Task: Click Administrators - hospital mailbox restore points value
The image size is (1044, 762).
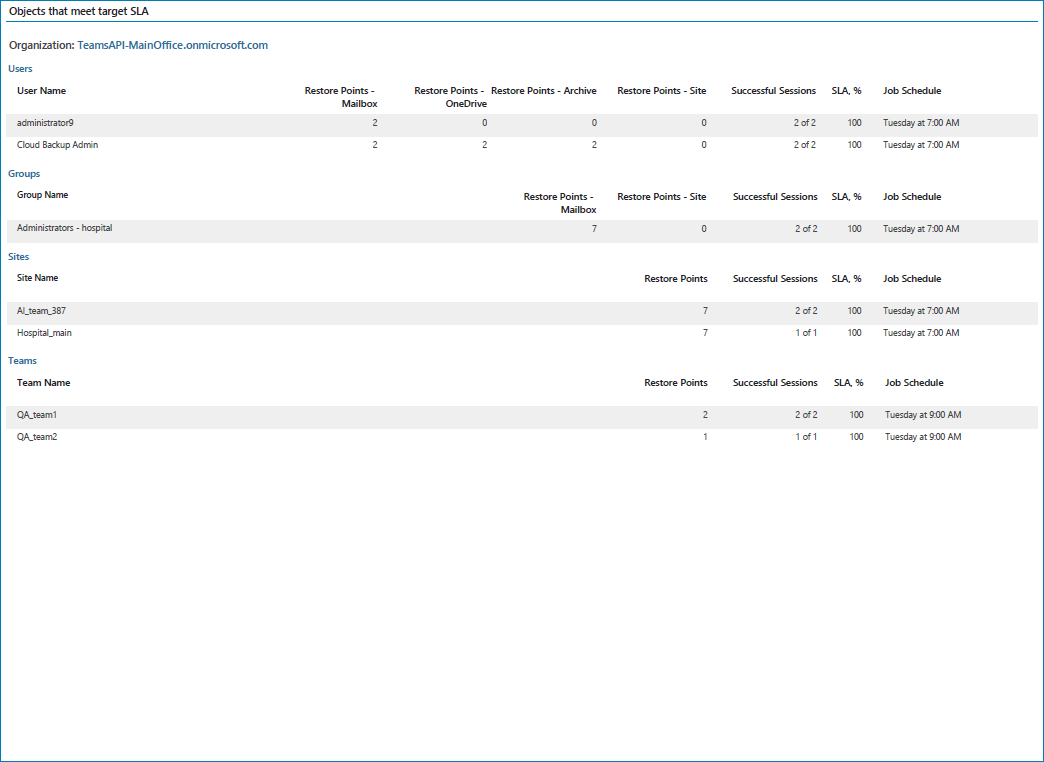Action: [x=594, y=228]
